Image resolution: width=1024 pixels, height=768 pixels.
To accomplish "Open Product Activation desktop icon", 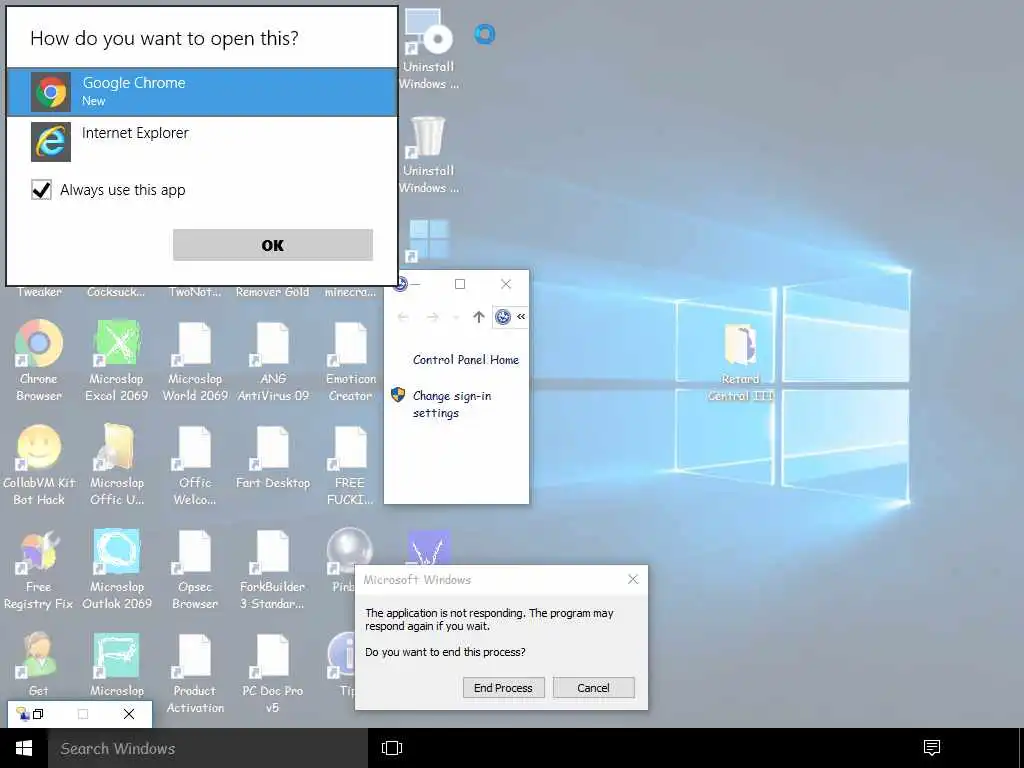I will pos(195,673).
